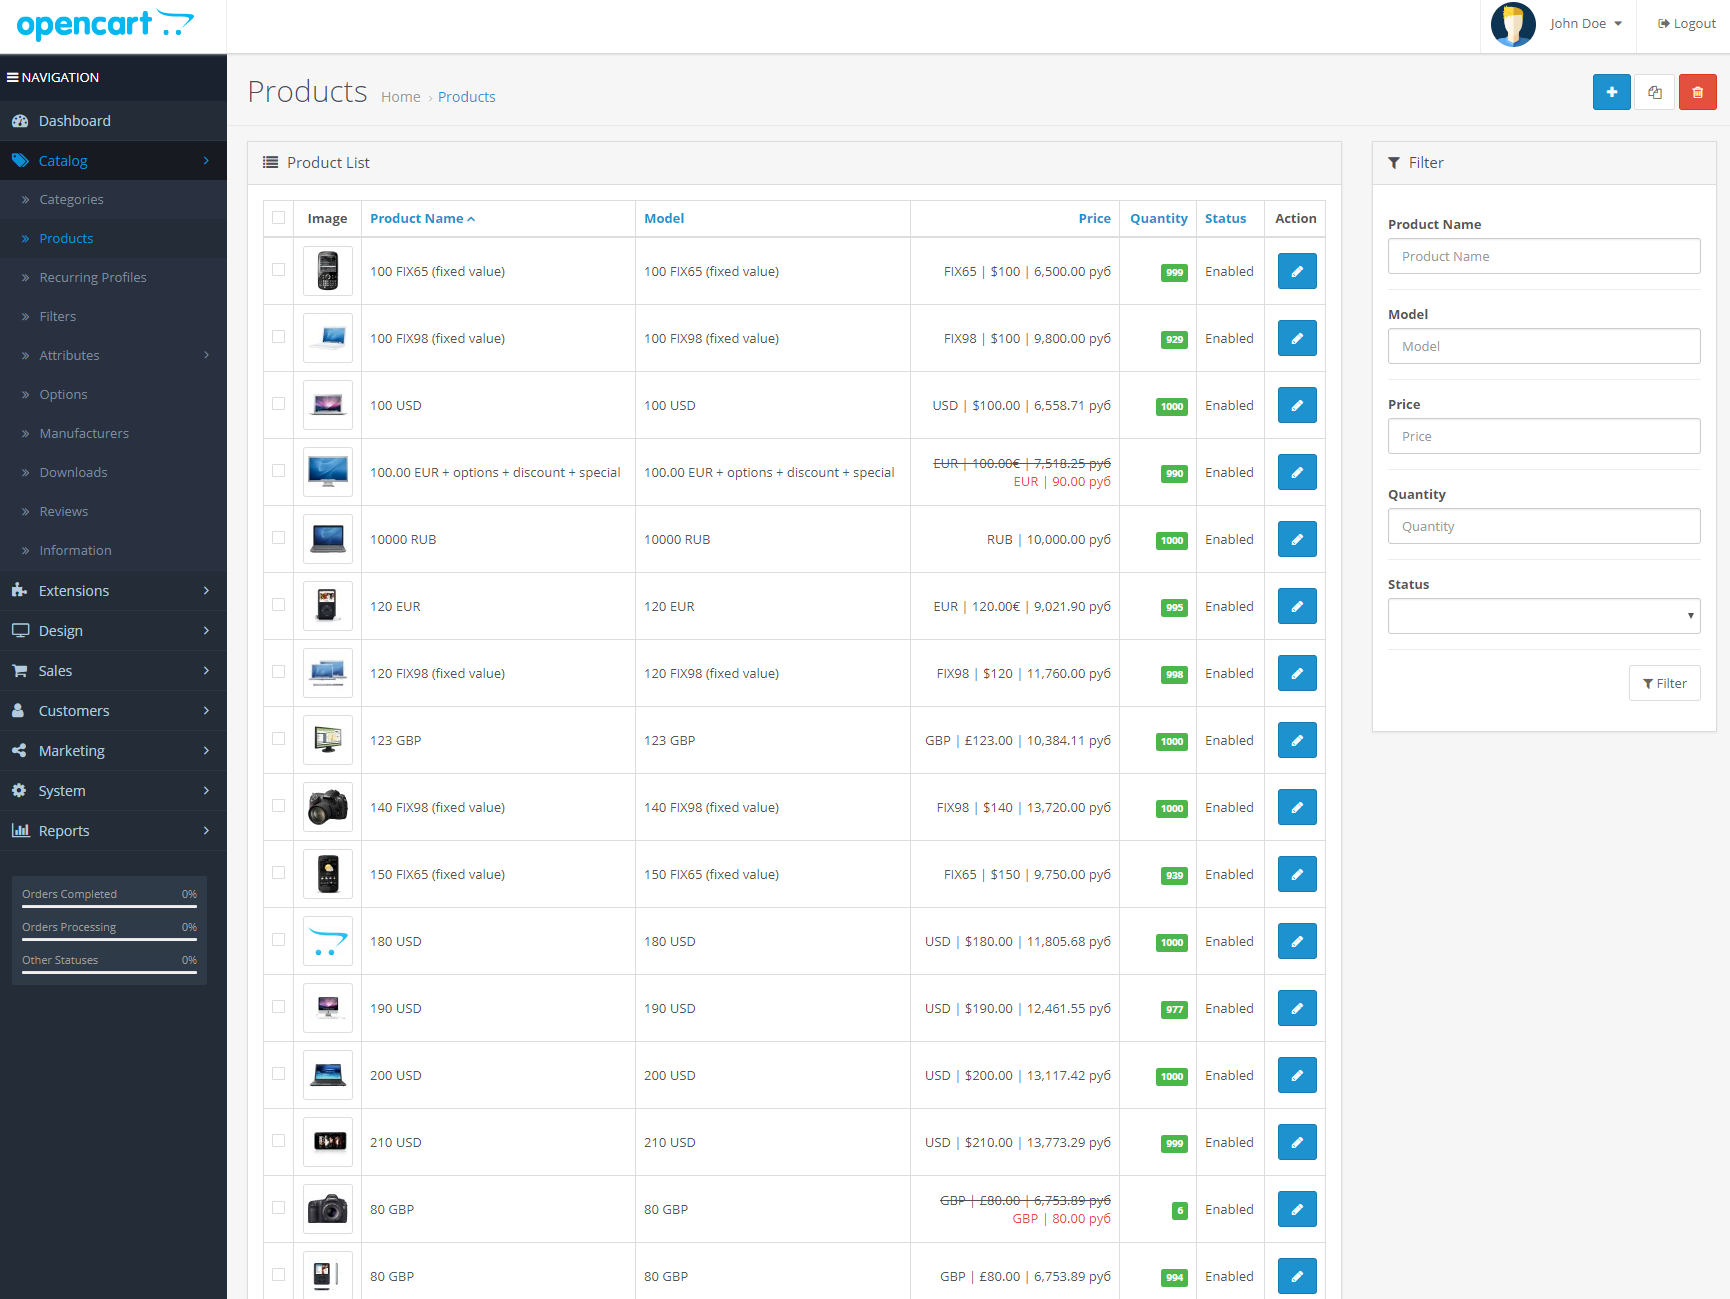This screenshot has height=1299, width=1730.
Task: Click the John Doe profile avatar
Action: click(1512, 24)
